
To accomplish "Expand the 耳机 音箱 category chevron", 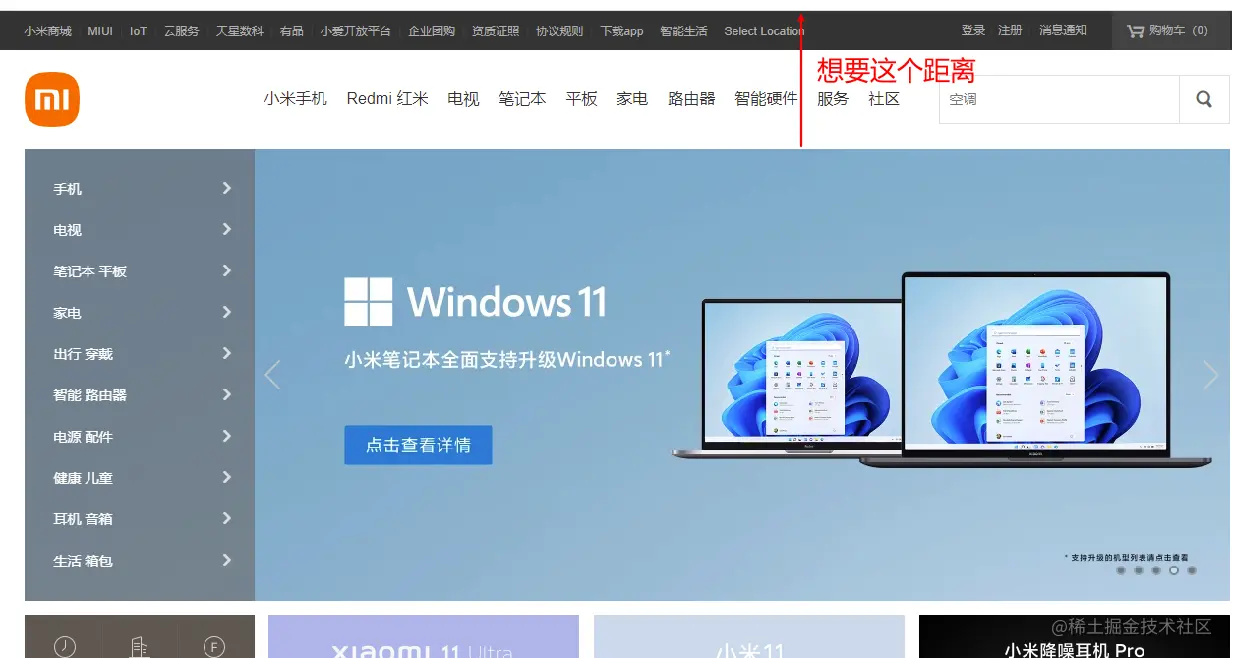I will (x=227, y=518).
